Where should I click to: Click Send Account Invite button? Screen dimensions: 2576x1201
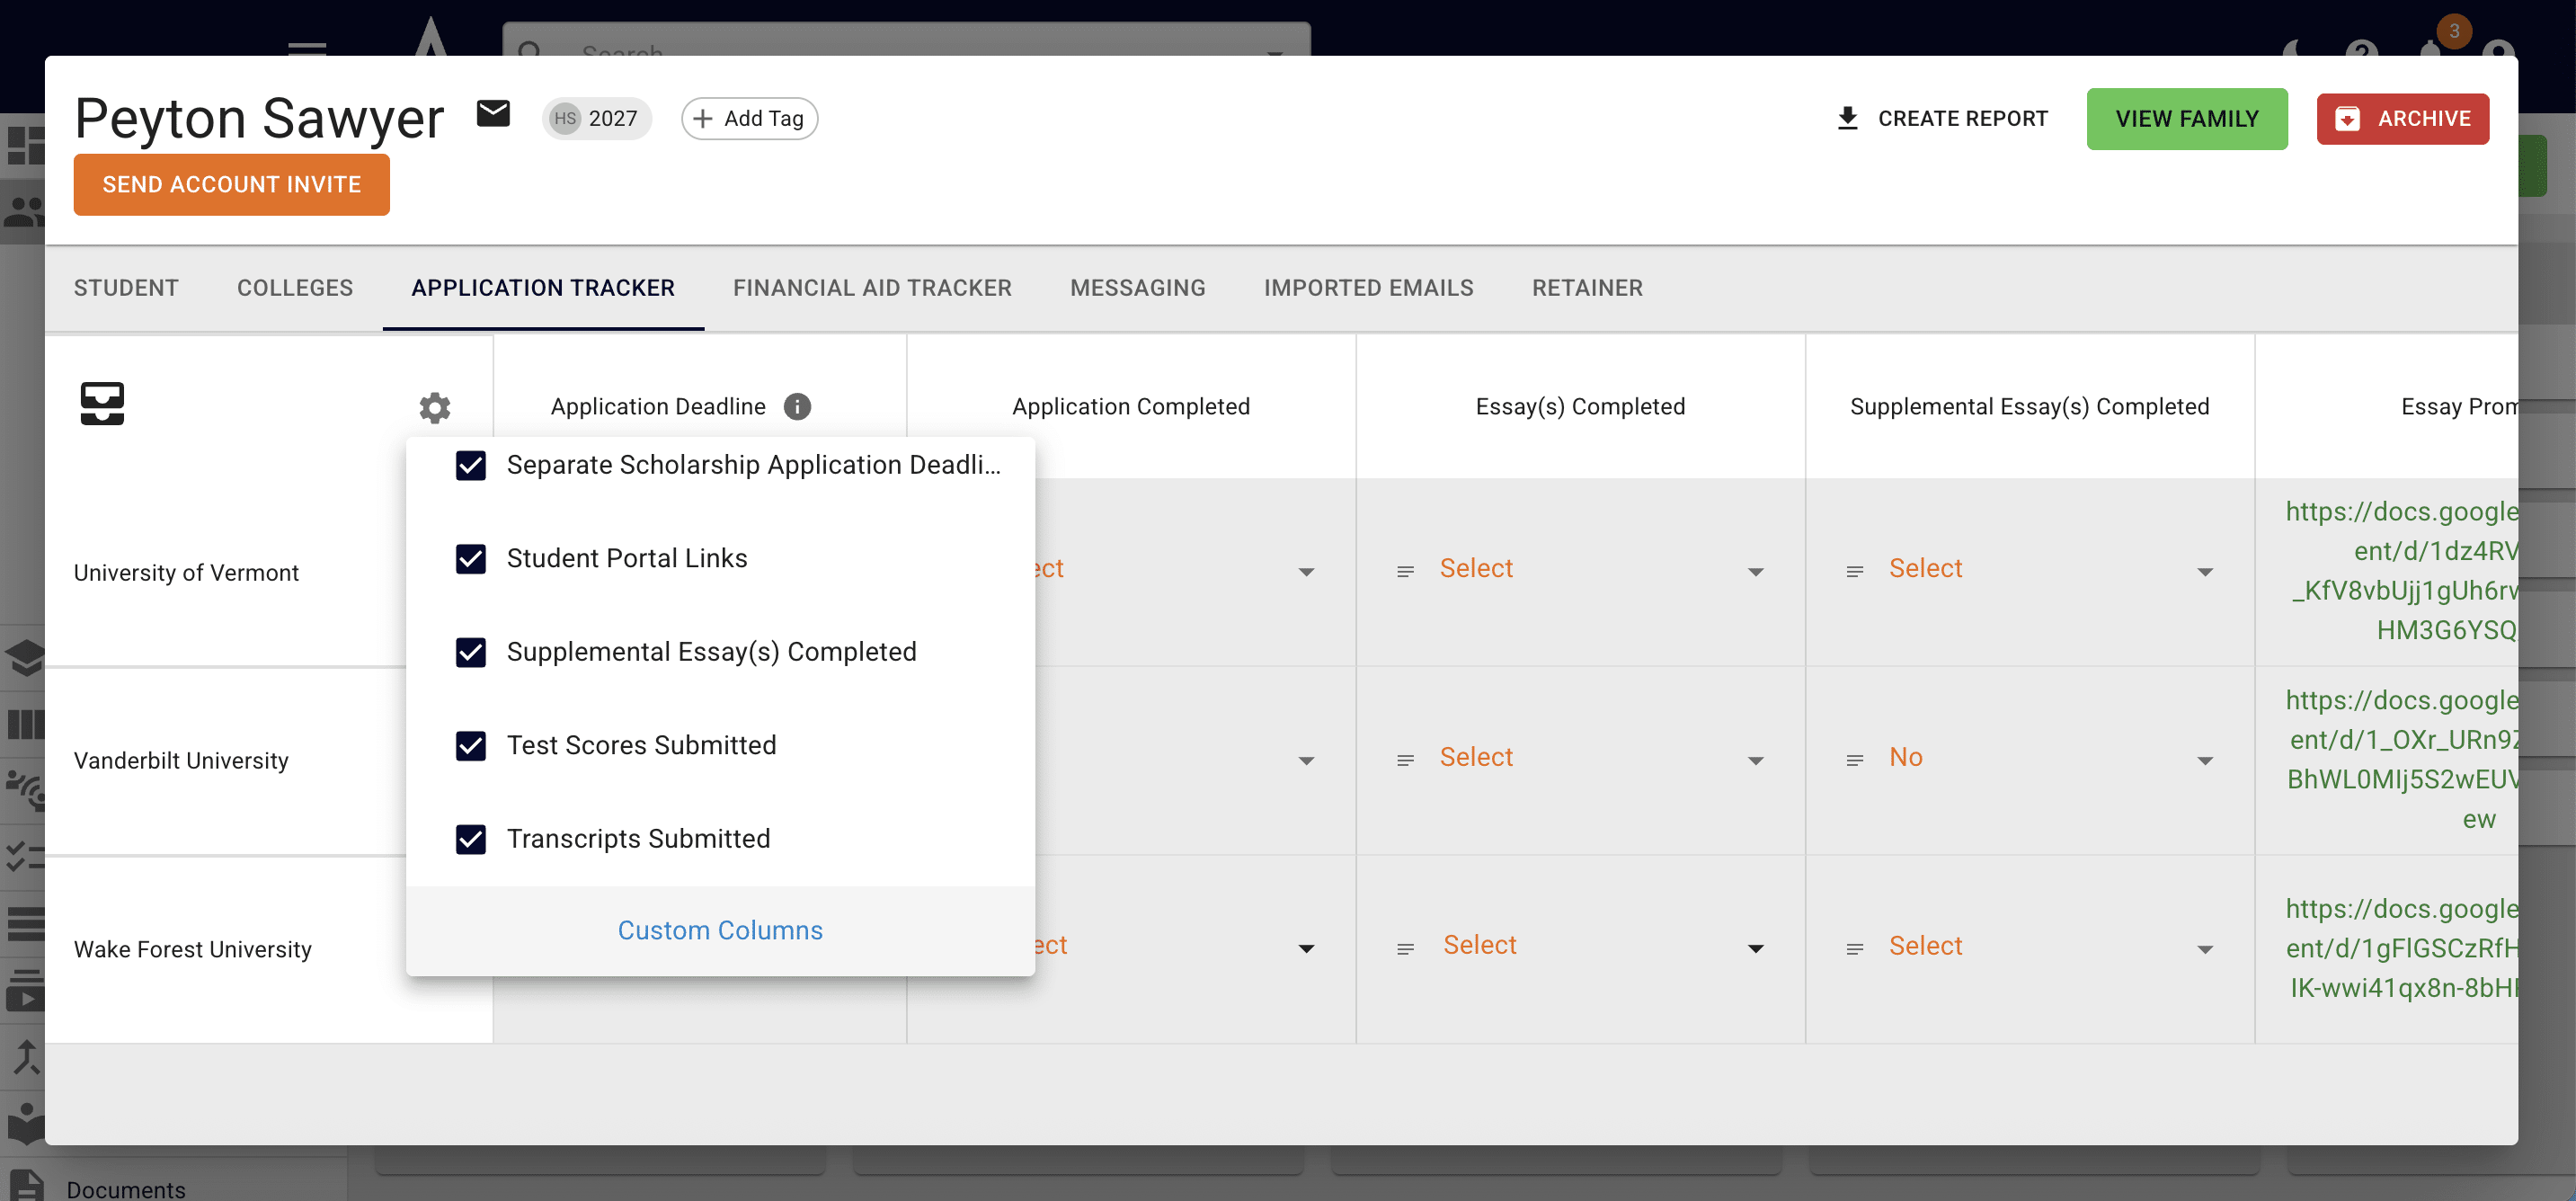pyautogui.click(x=231, y=184)
